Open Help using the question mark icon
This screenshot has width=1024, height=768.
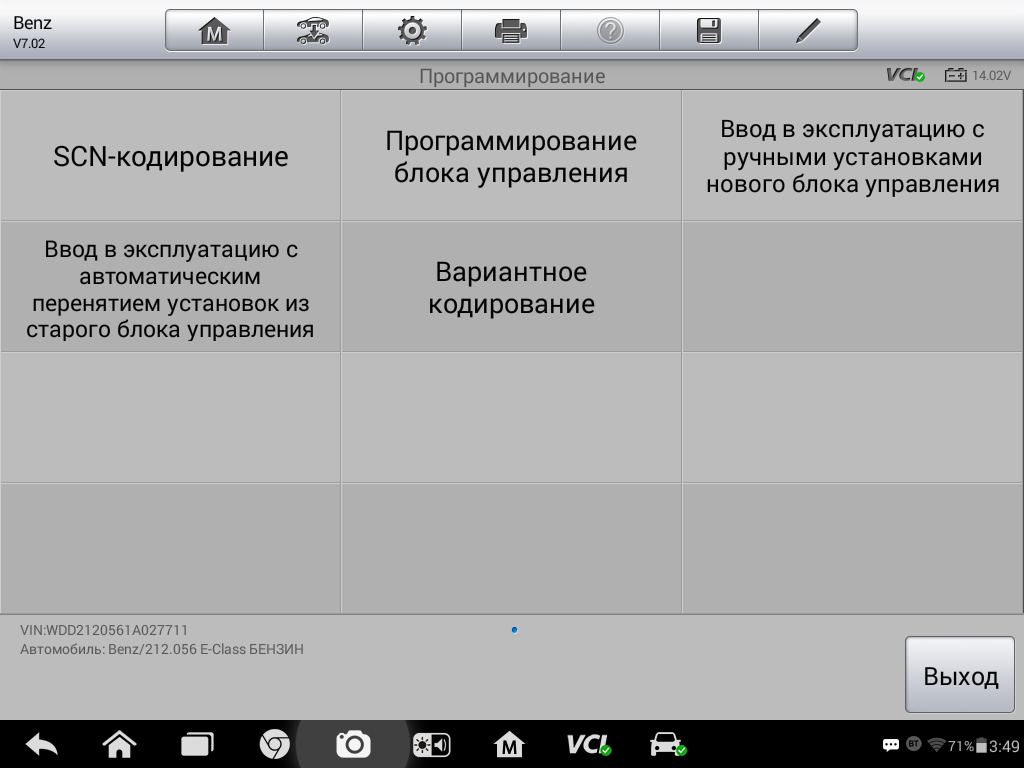coord(609,29)
